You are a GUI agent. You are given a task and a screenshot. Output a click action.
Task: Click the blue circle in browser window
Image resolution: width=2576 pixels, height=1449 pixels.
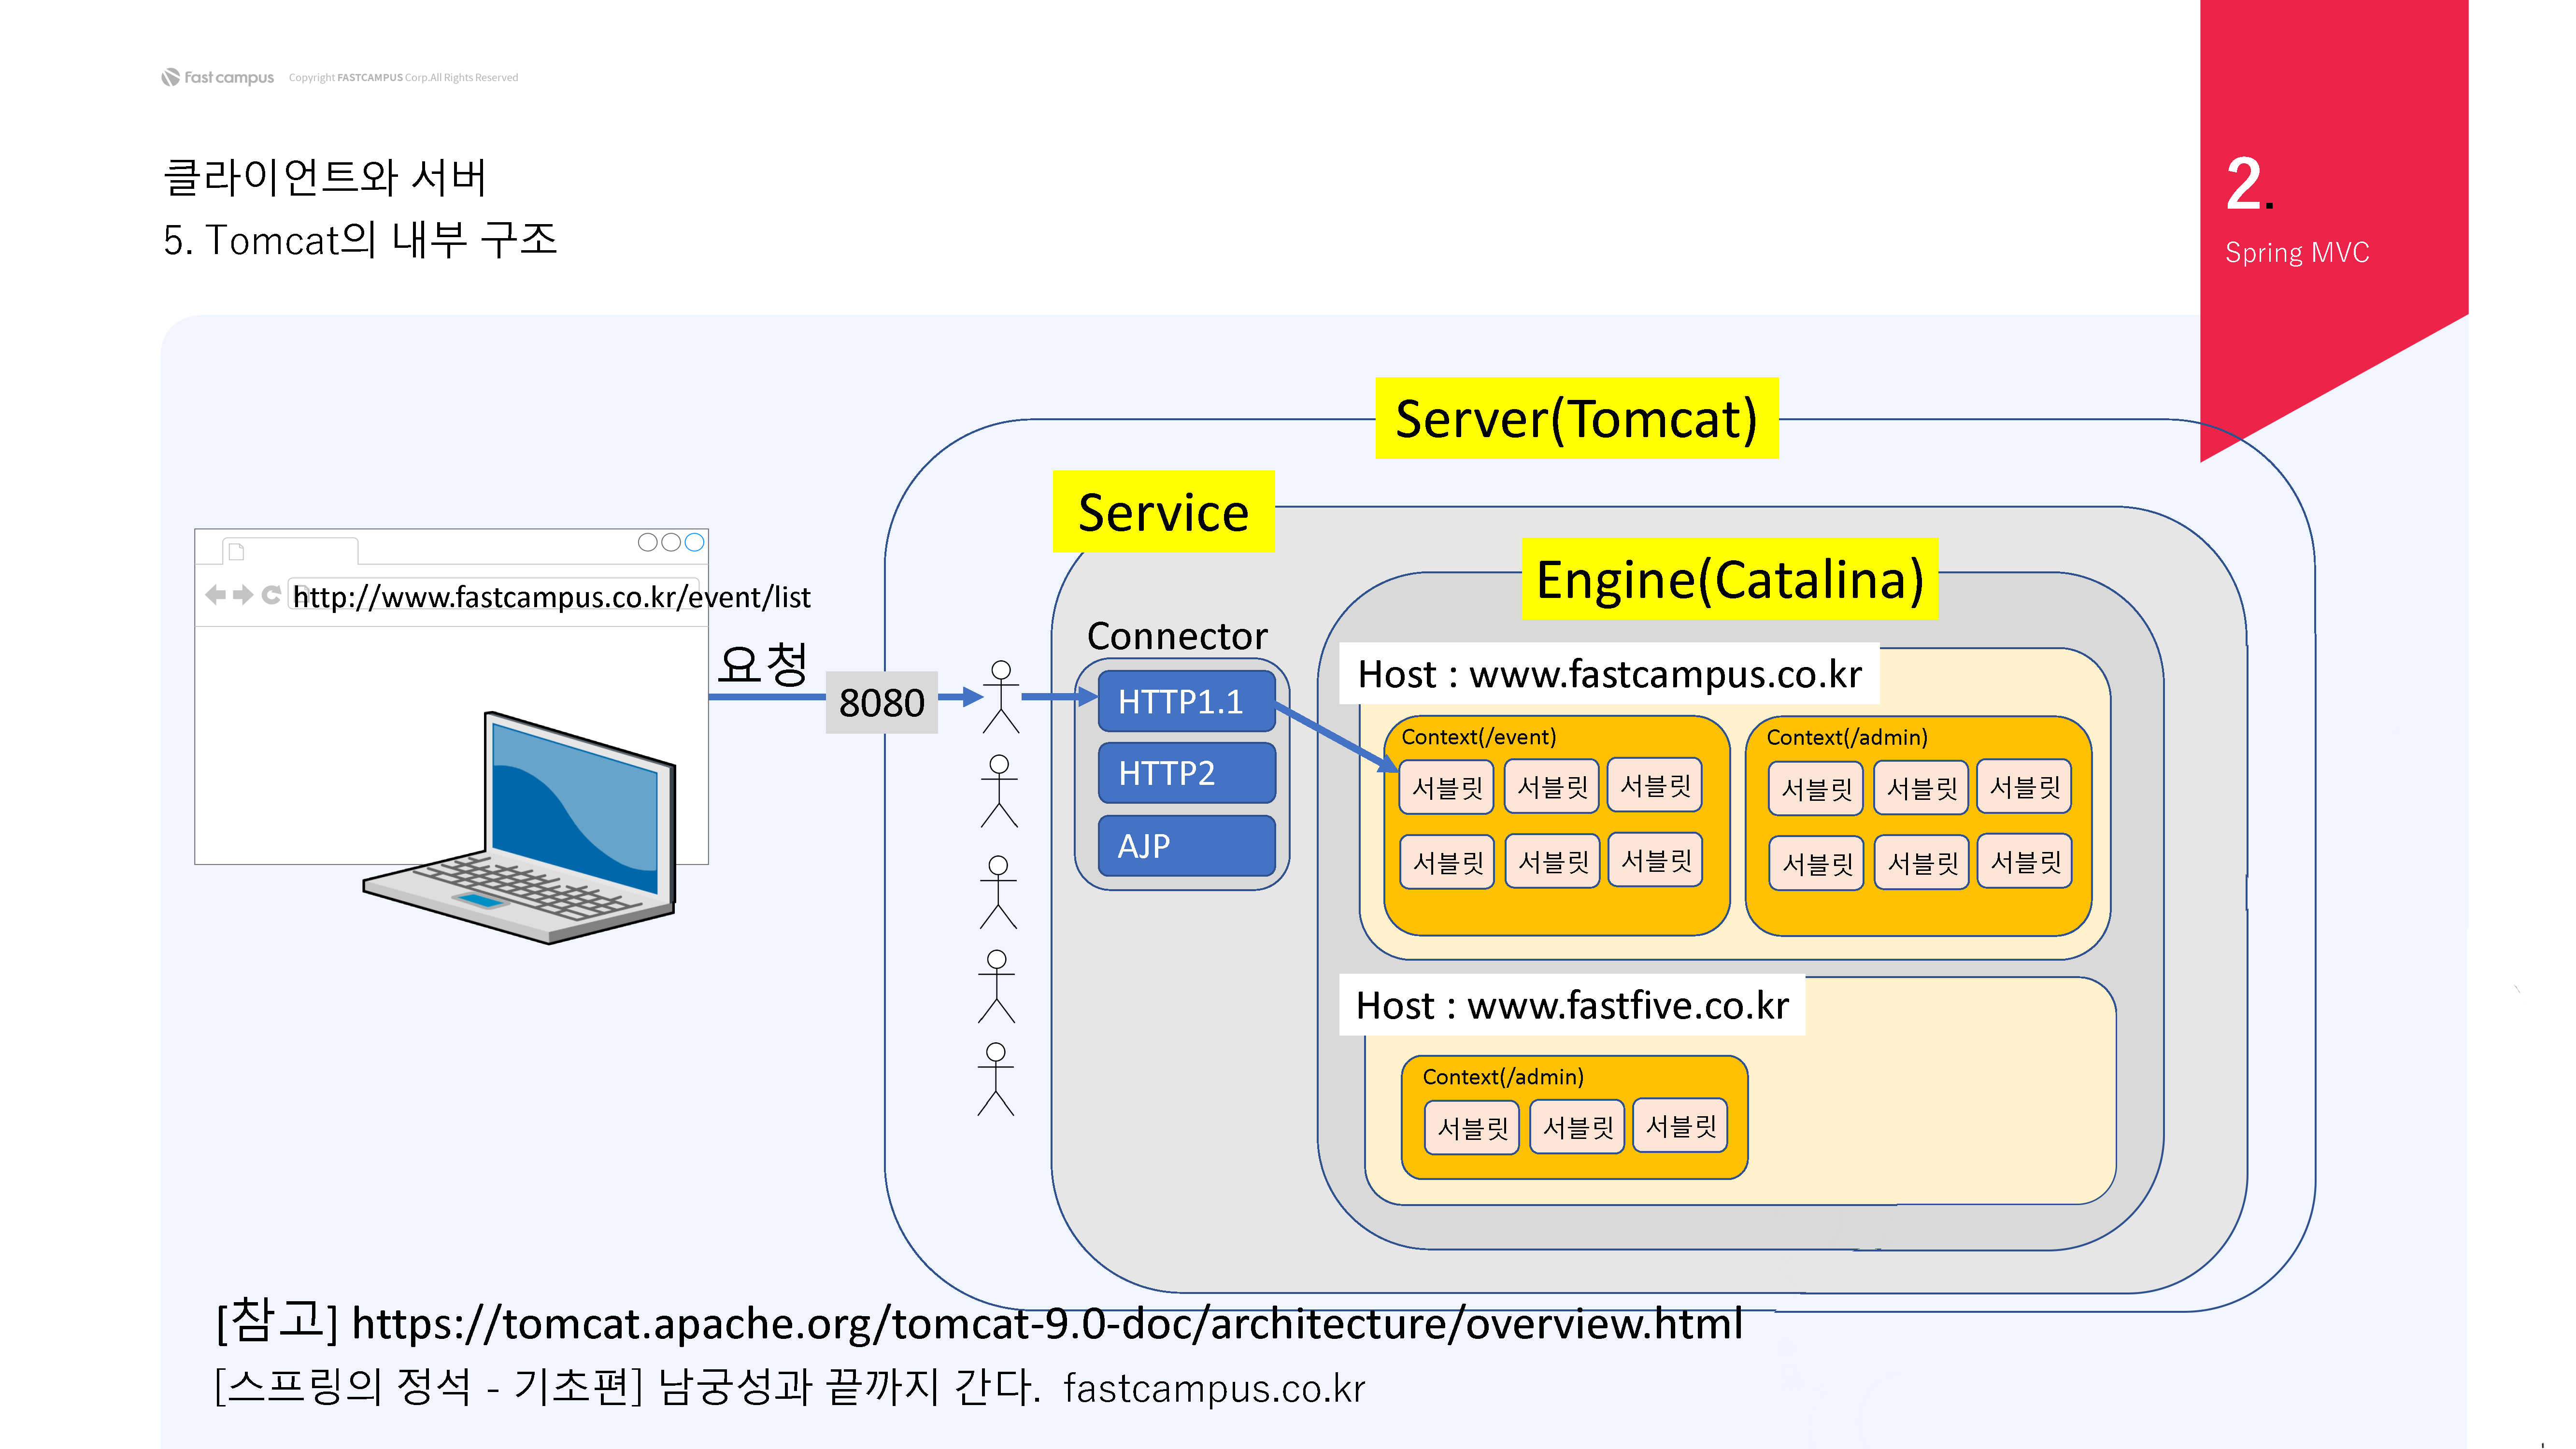[694, 542]
